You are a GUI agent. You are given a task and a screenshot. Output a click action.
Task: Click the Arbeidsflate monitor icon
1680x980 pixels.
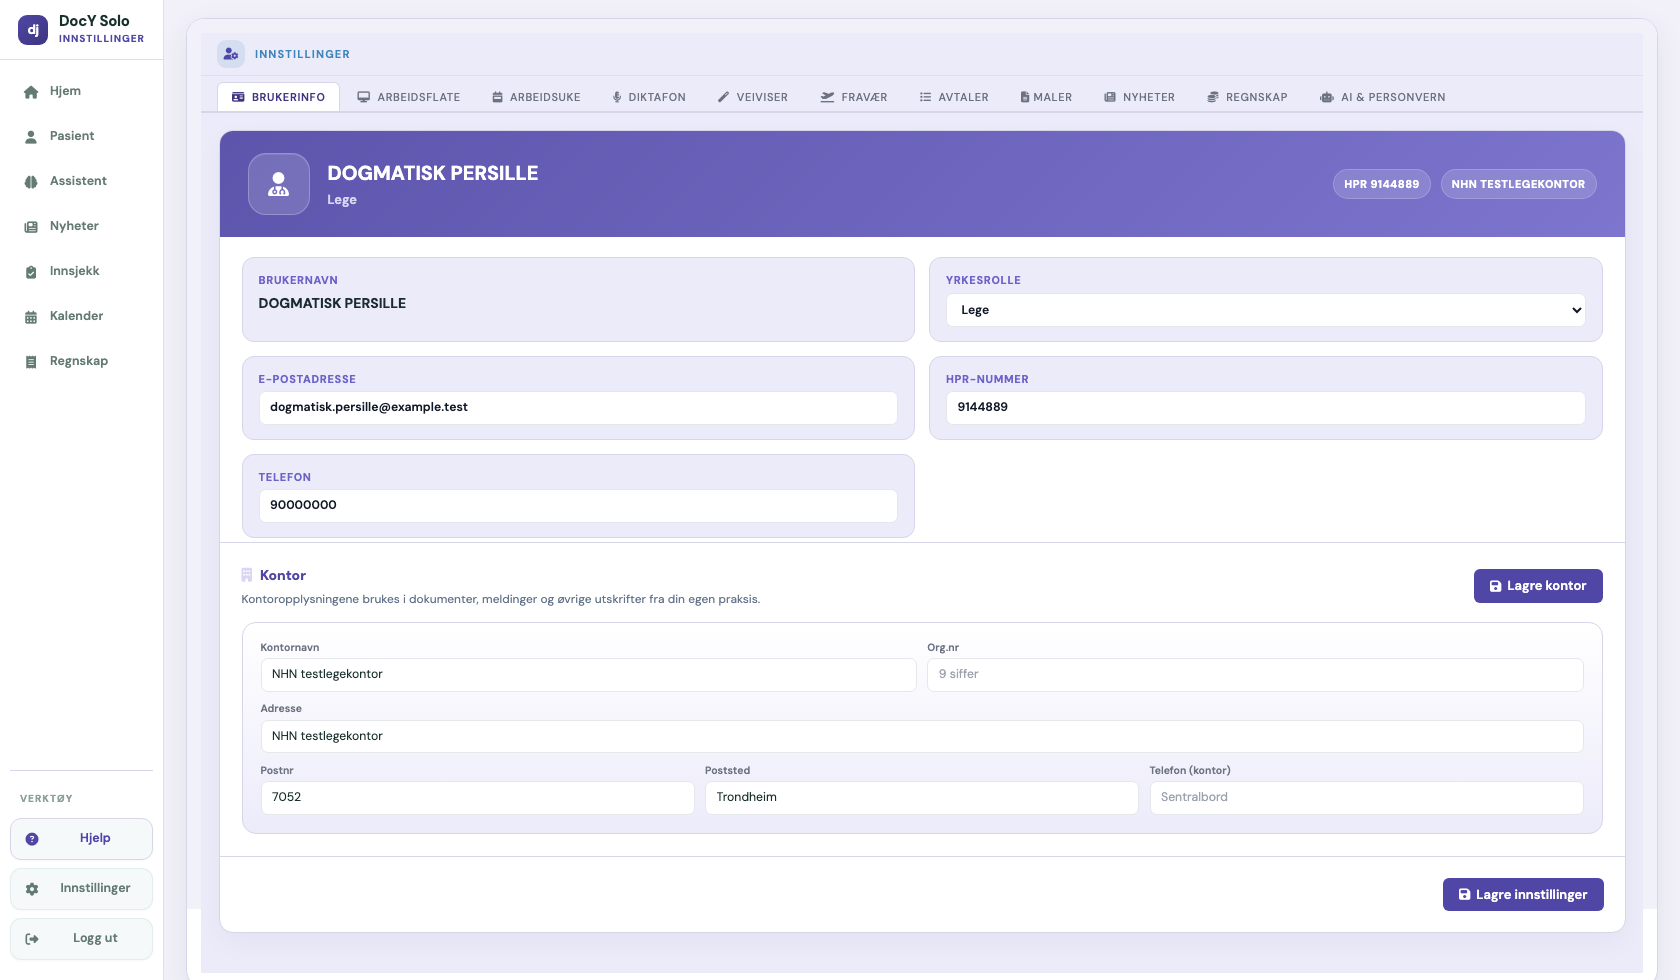tap(364, 97)
